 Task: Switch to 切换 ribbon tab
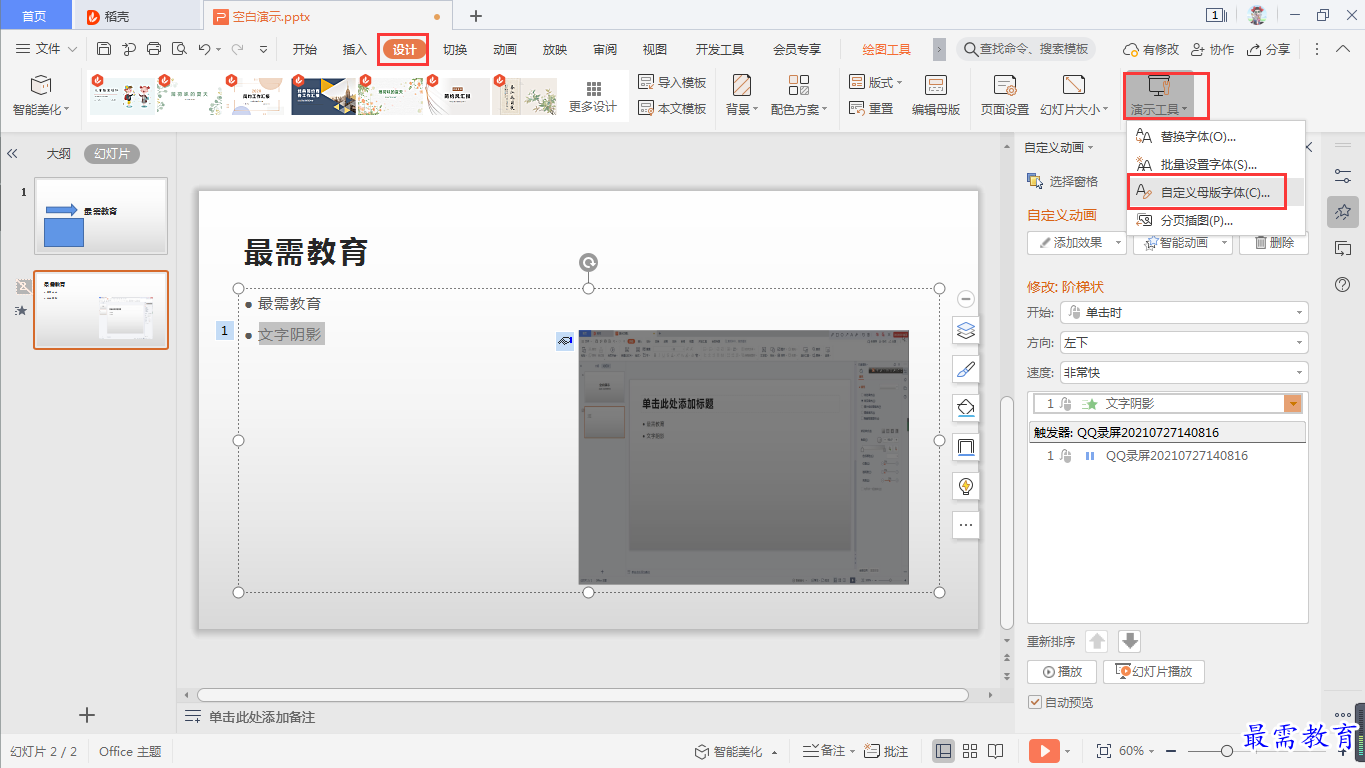(x=455, y=49)
